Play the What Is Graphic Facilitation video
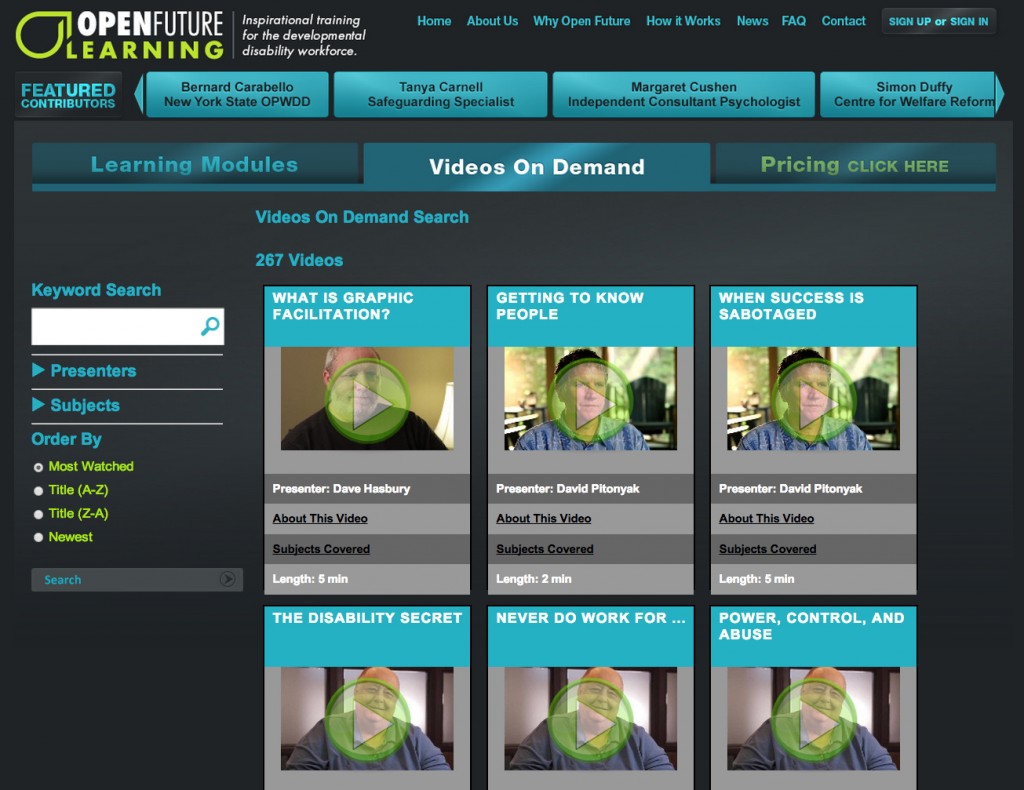The image size is (1024, 790). pyautogui.click(x=367, y=400)
